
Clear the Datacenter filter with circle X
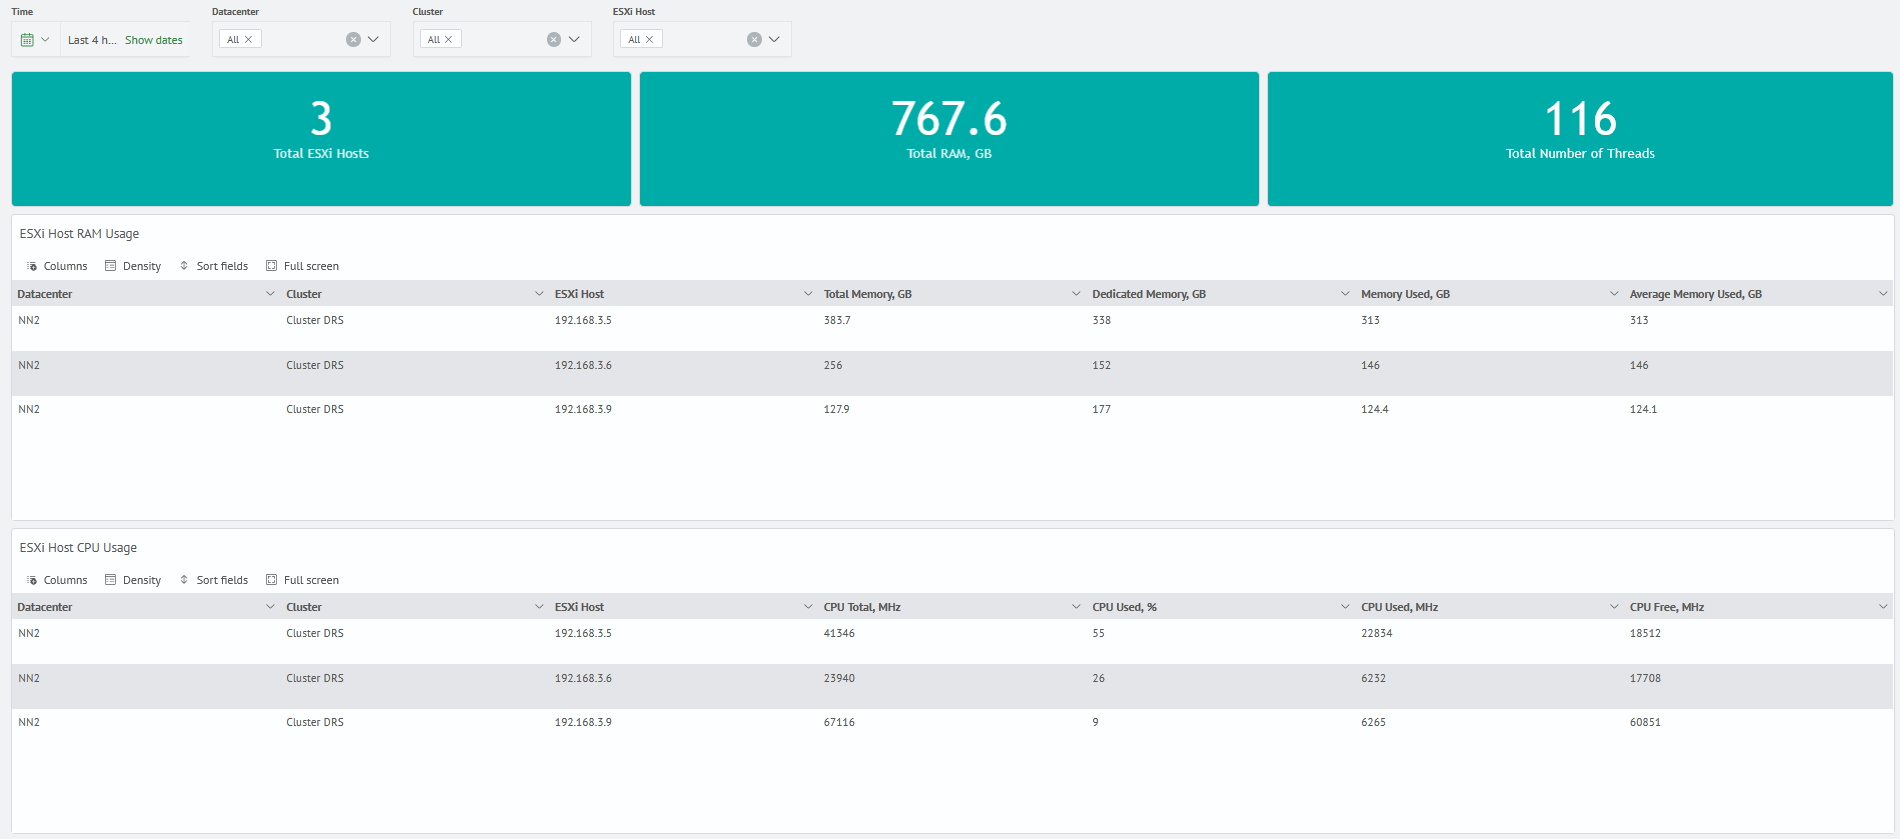coord(353,40)
